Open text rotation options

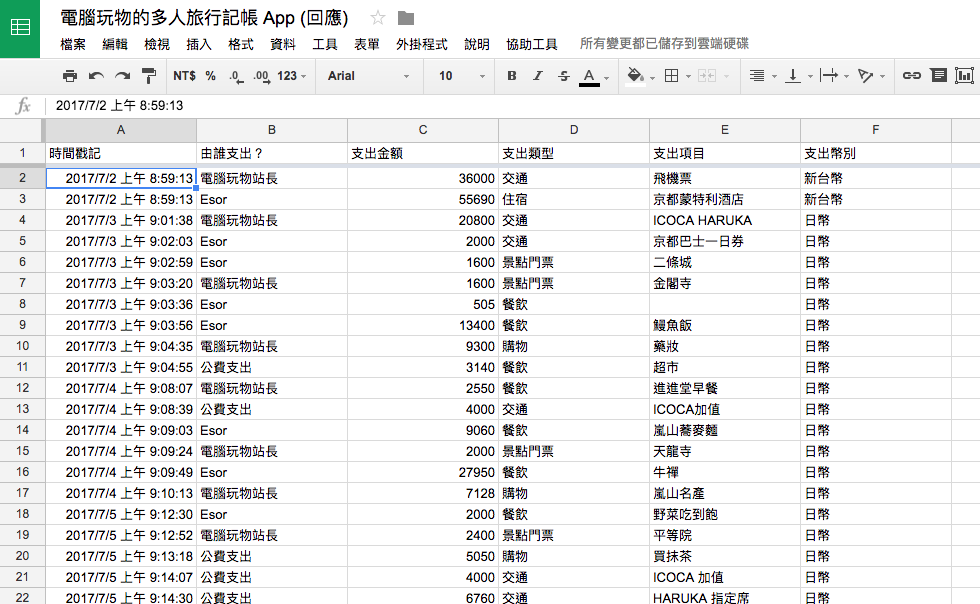point(871,76)
